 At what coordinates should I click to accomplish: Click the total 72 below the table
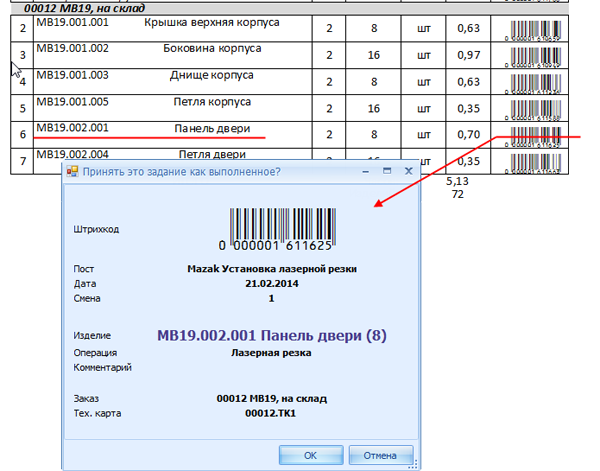click(x=458, y=194)
